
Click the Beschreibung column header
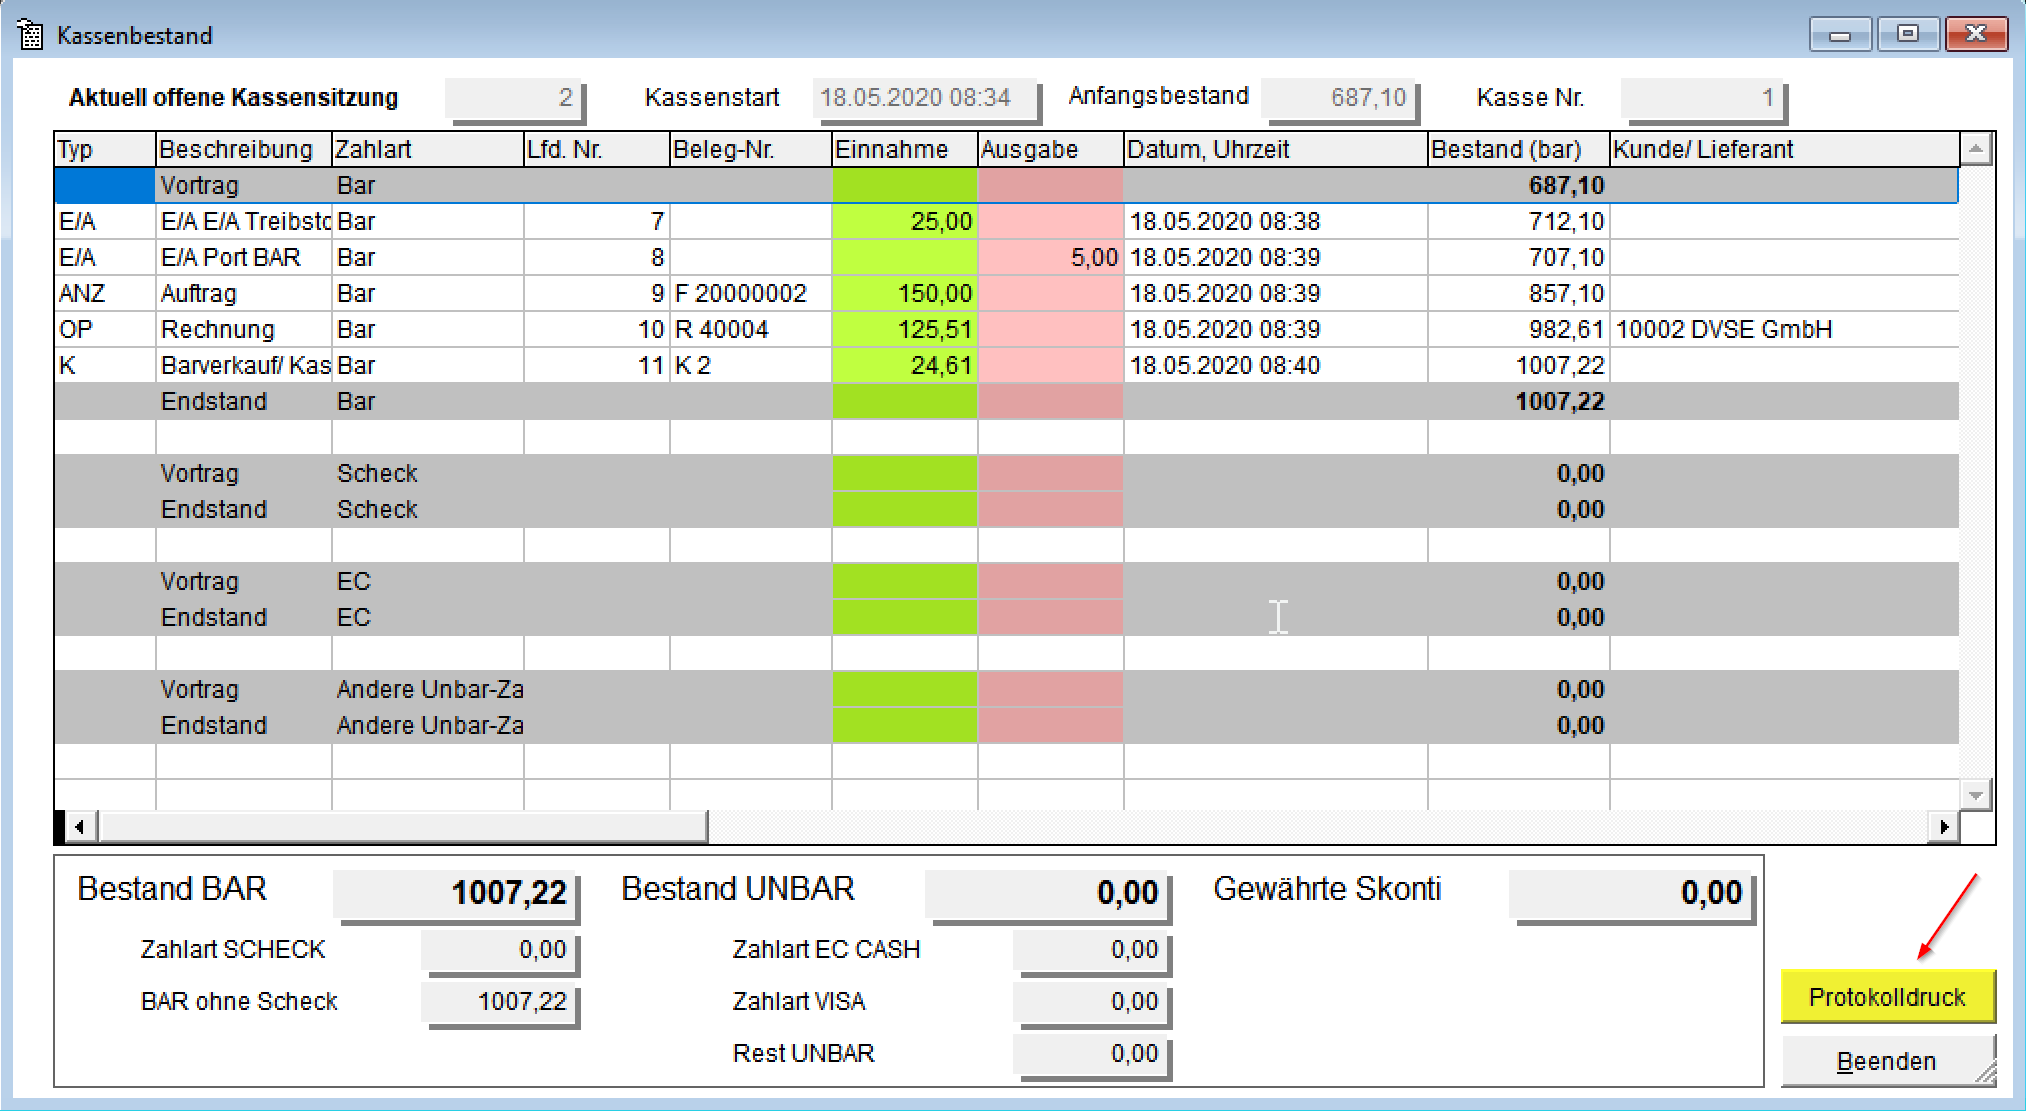244,149
